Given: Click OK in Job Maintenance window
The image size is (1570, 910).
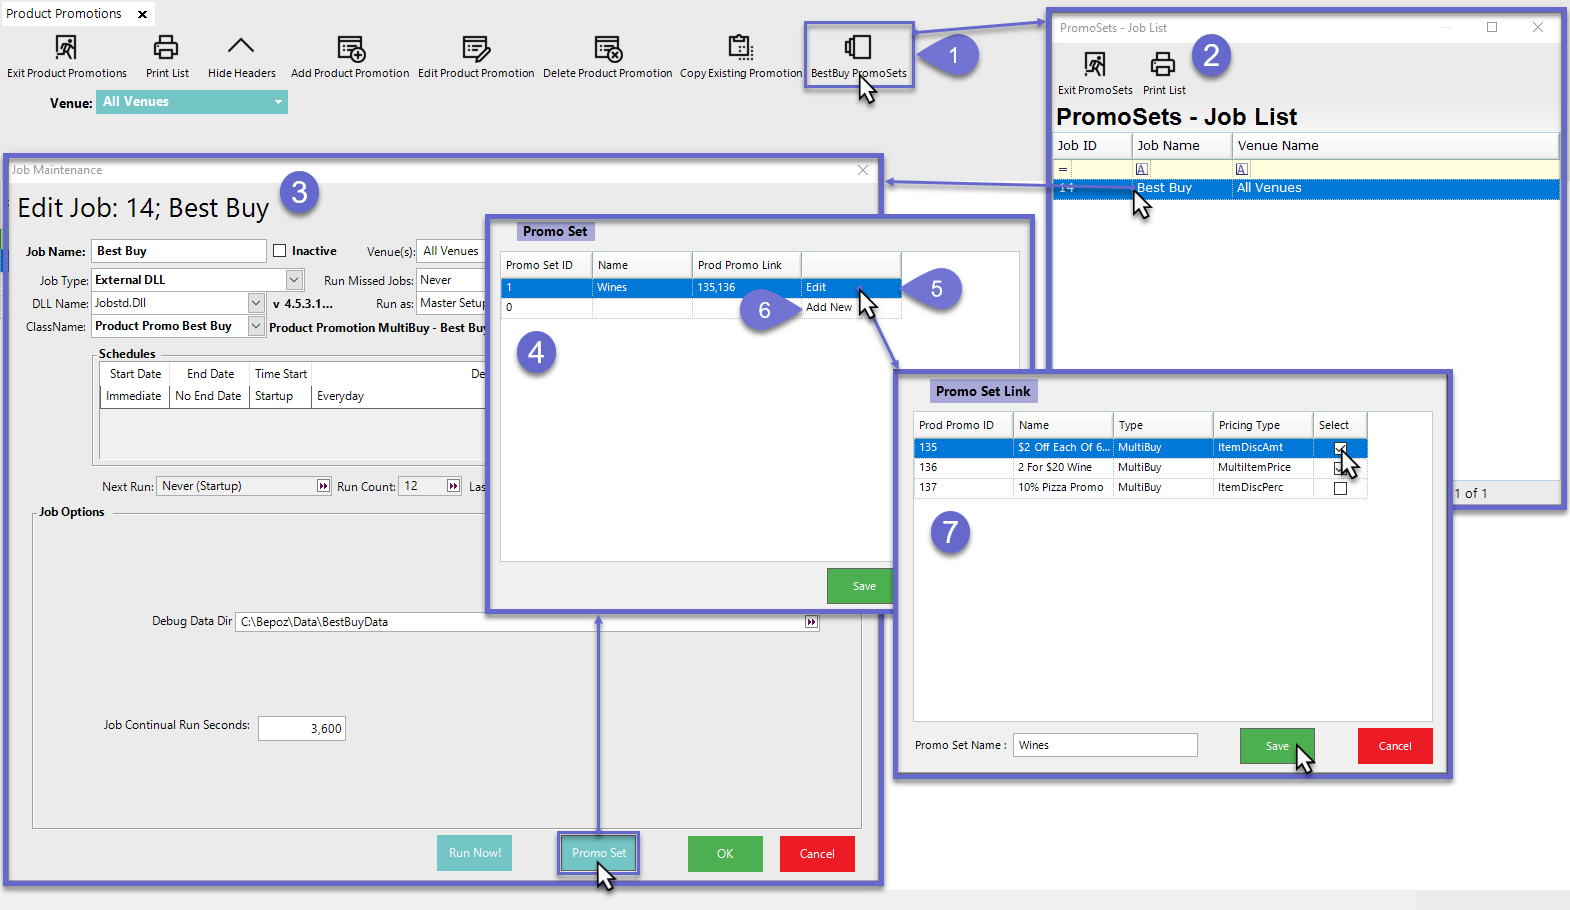Looking at the screenshot, I should [x=725, y=854].
